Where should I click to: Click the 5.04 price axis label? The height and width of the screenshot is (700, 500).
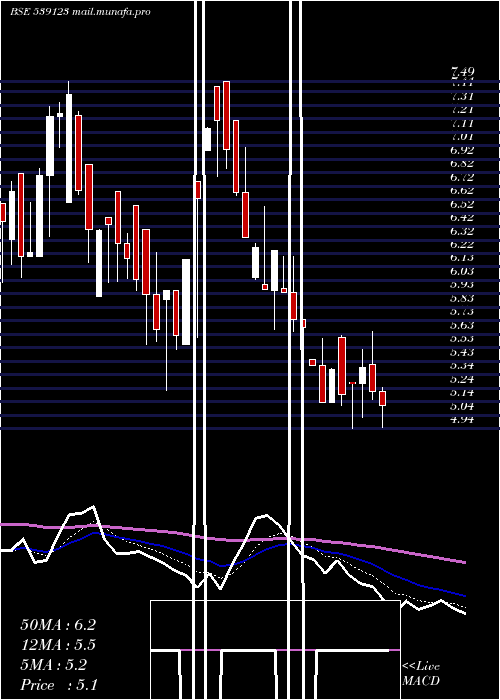click(462, 406)
